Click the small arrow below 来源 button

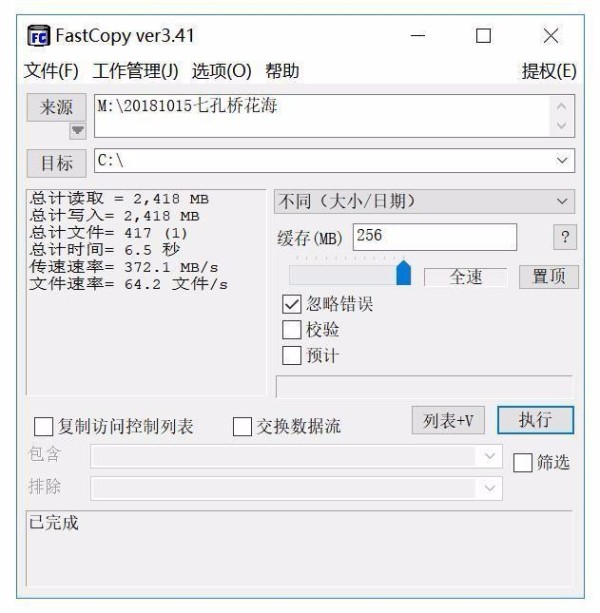point(78,130)
